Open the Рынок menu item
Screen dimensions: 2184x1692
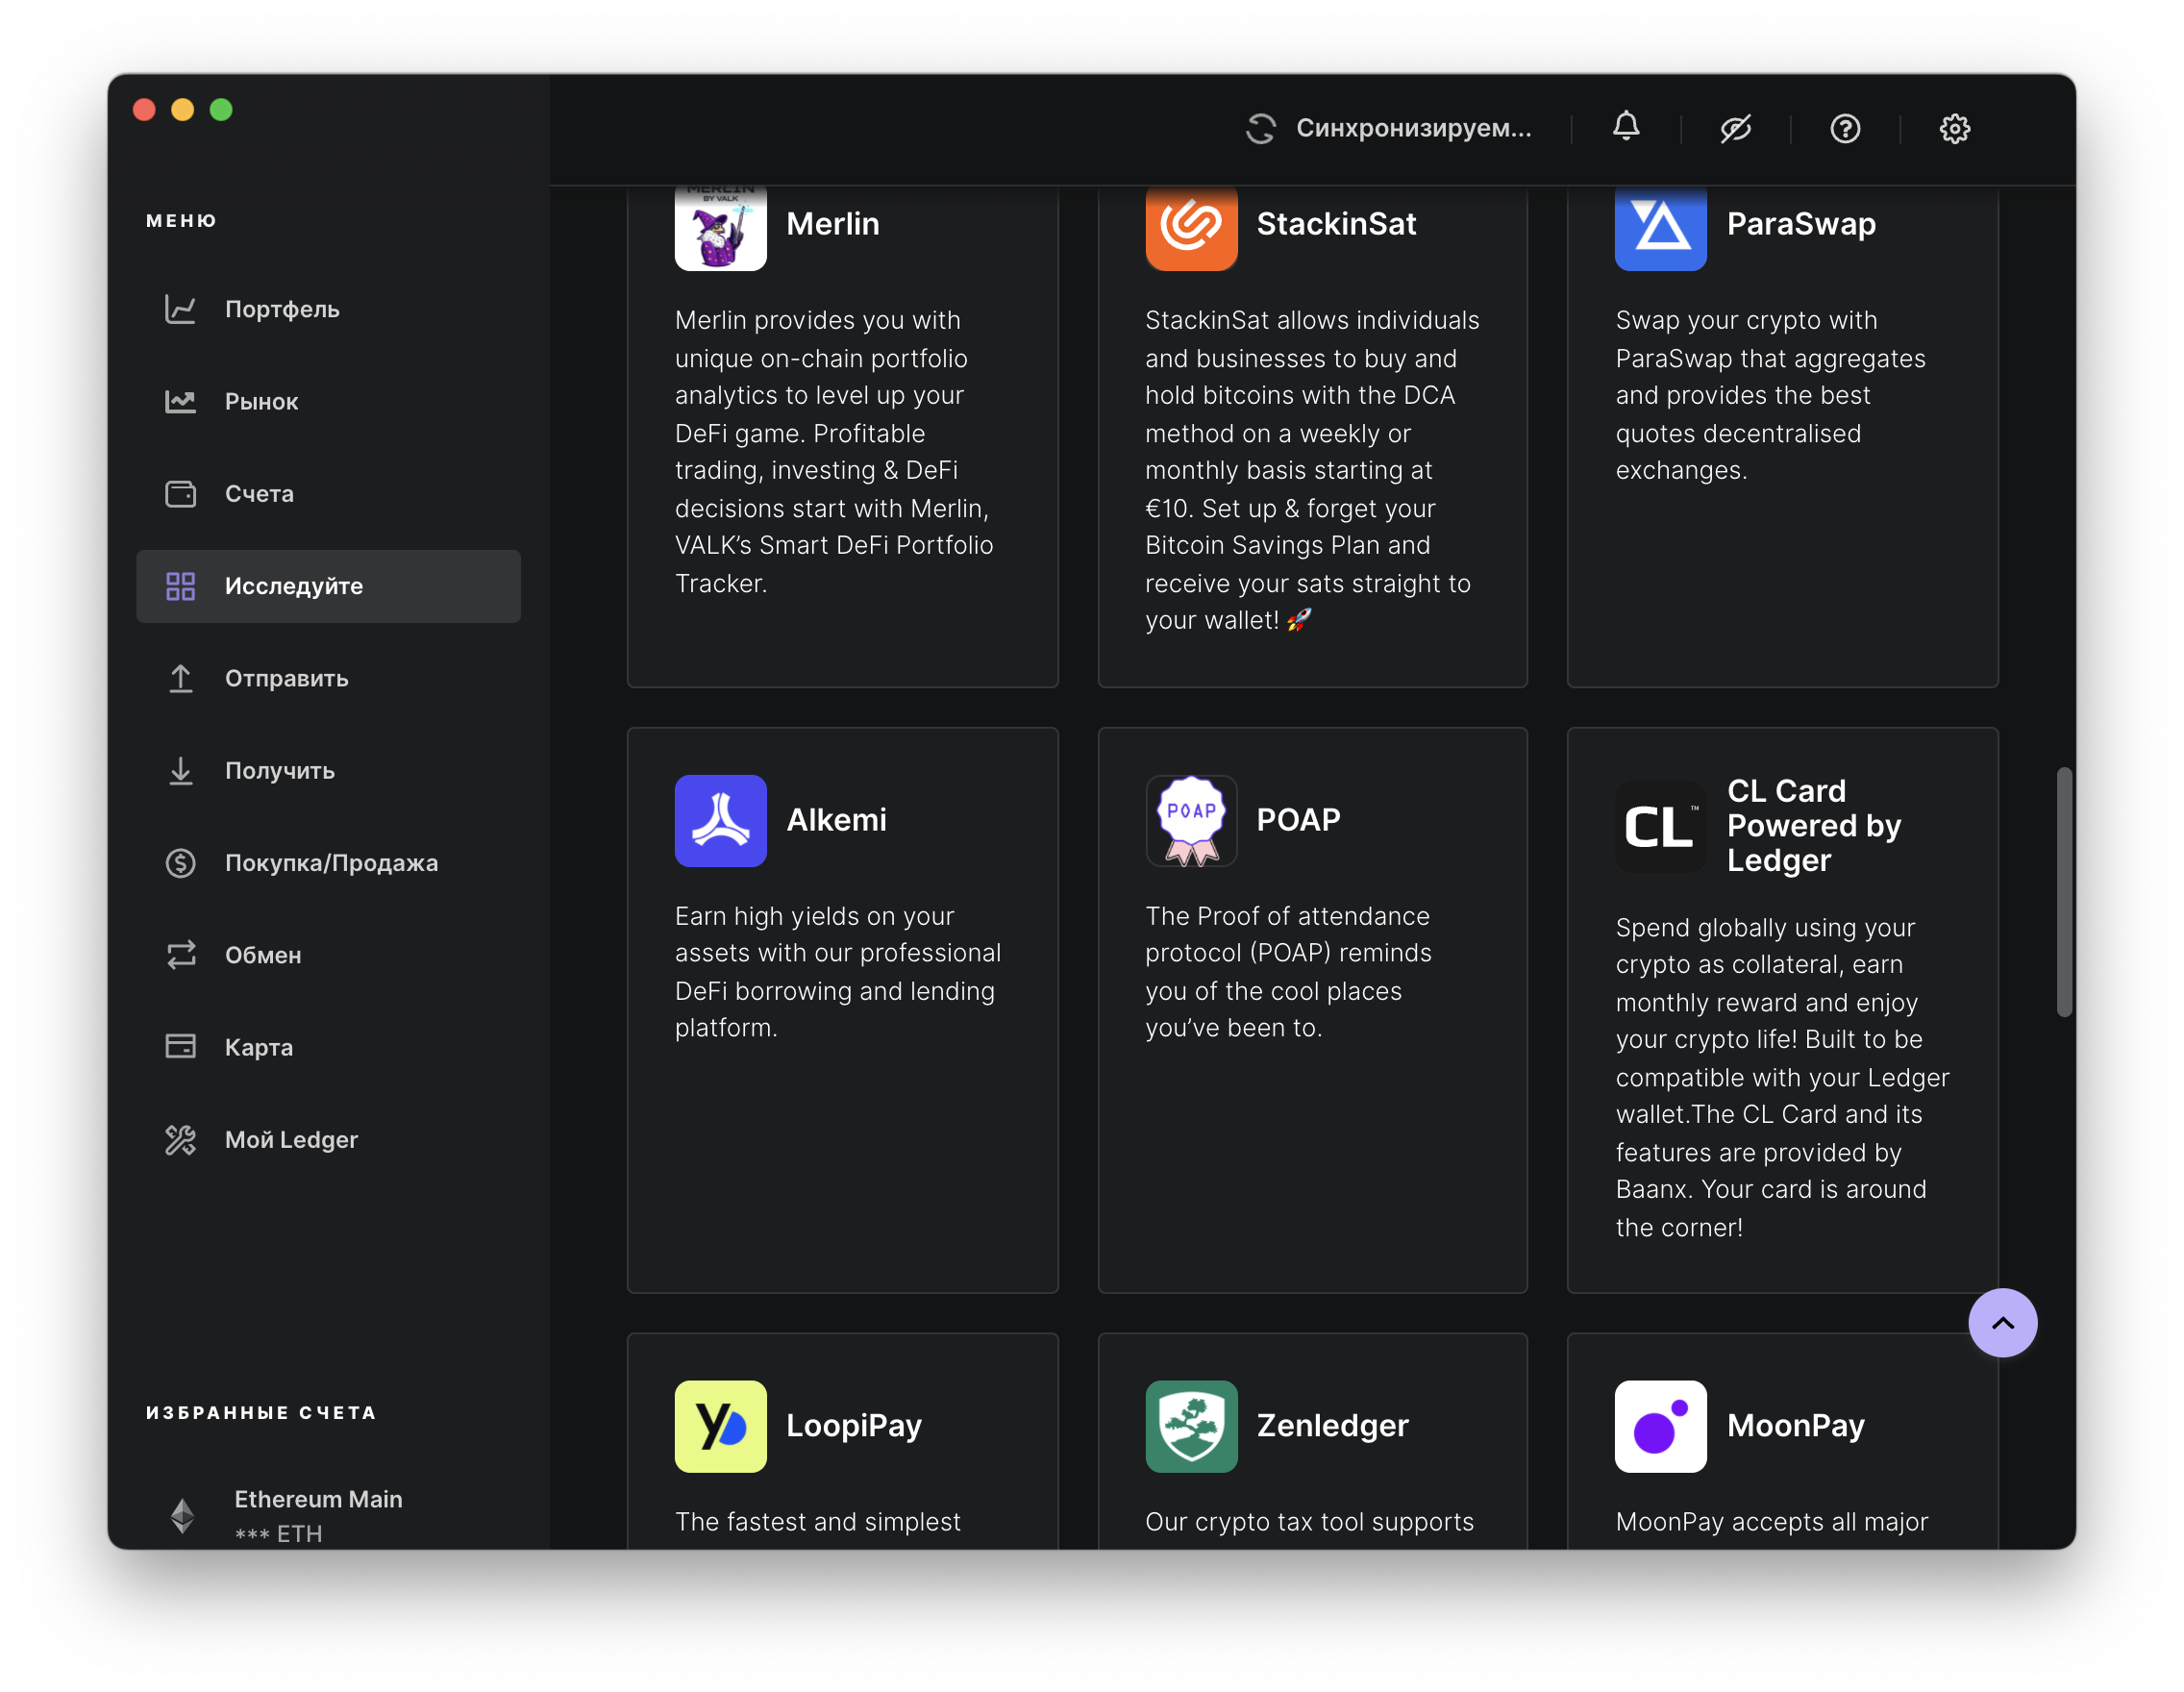pos(260,402)
